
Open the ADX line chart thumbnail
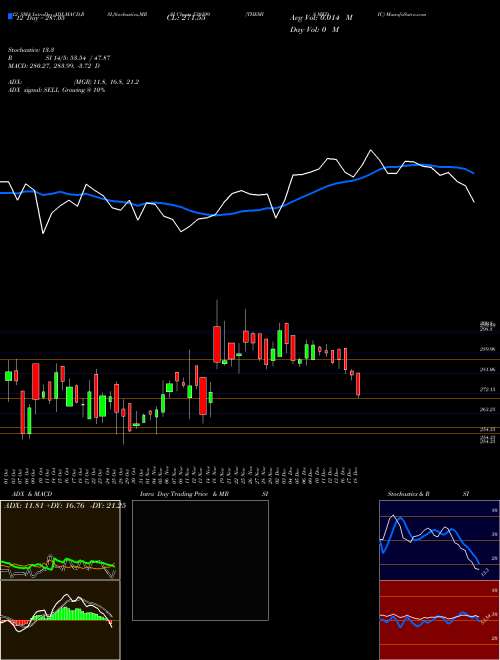pyautogui.click(x=60, y=540)
